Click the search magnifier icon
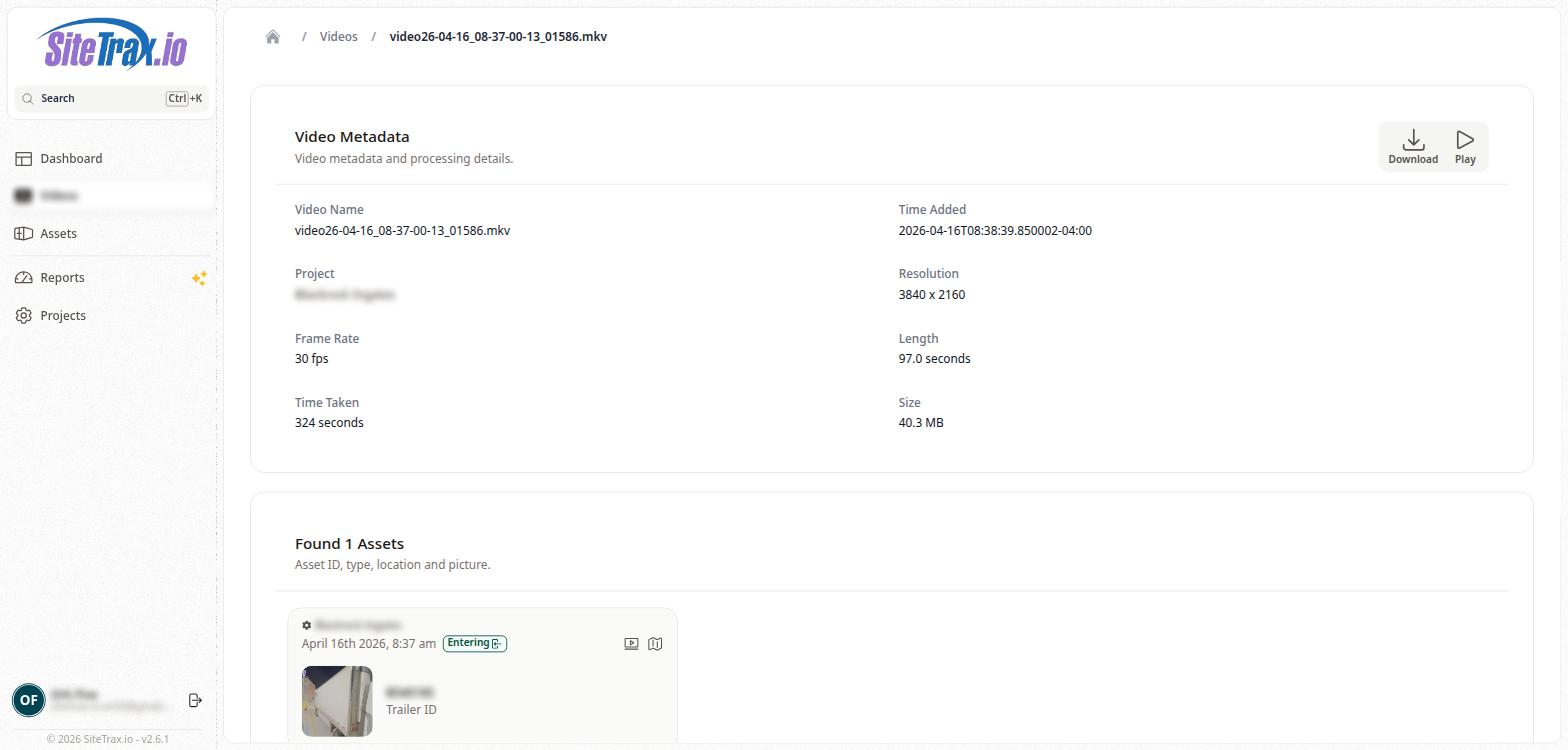The height and width of the screenshot is (750, 1568). (27, 98)
